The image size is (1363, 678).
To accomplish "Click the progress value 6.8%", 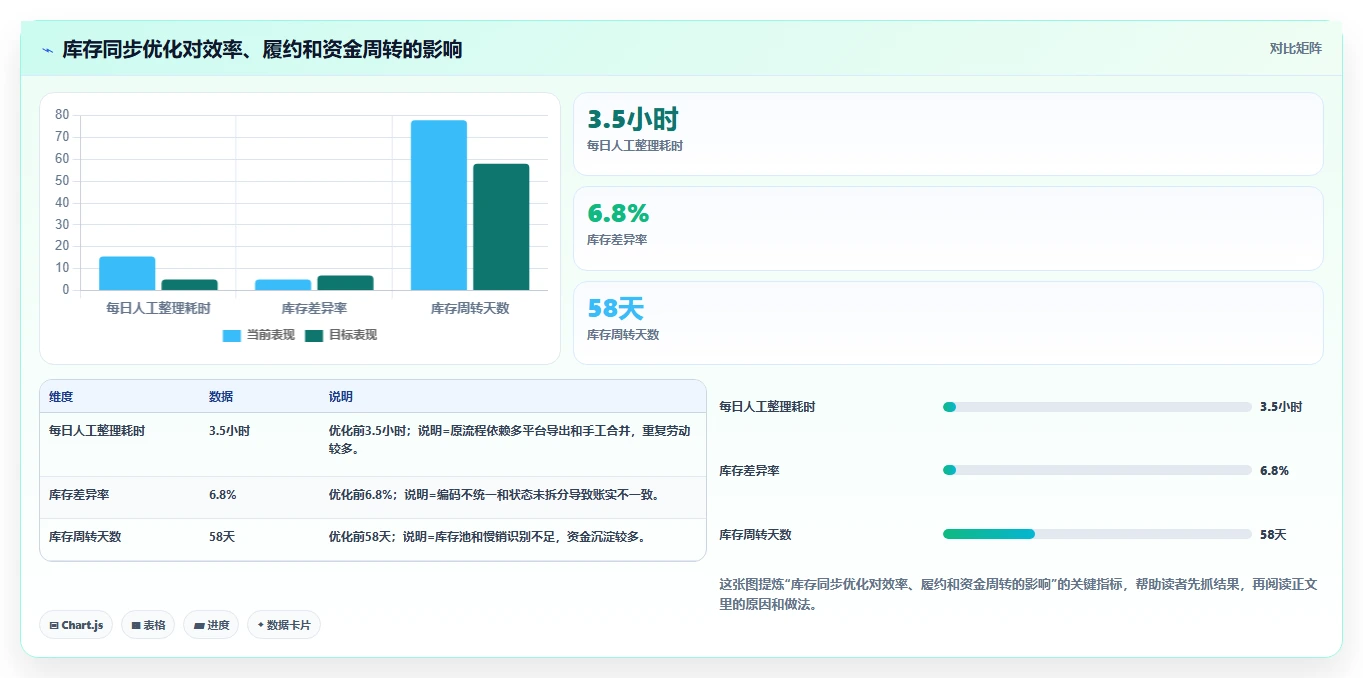I will pos(1274,470).
